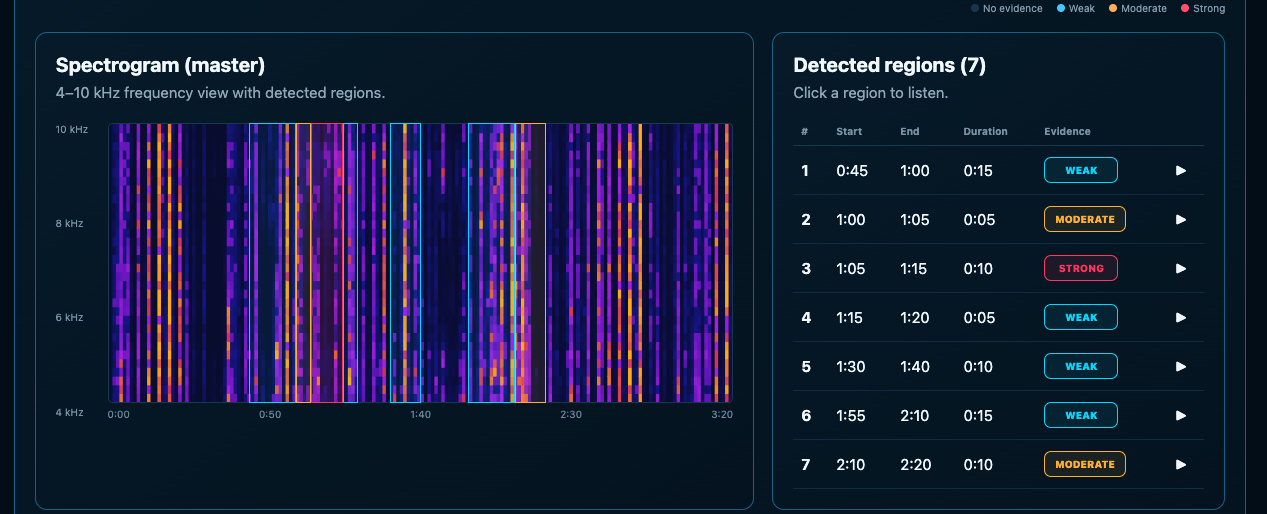The width and height of the screenshot is (1267, 514).
Task: Click the end time 1:20 in row 4
Action: coord(915,317)
